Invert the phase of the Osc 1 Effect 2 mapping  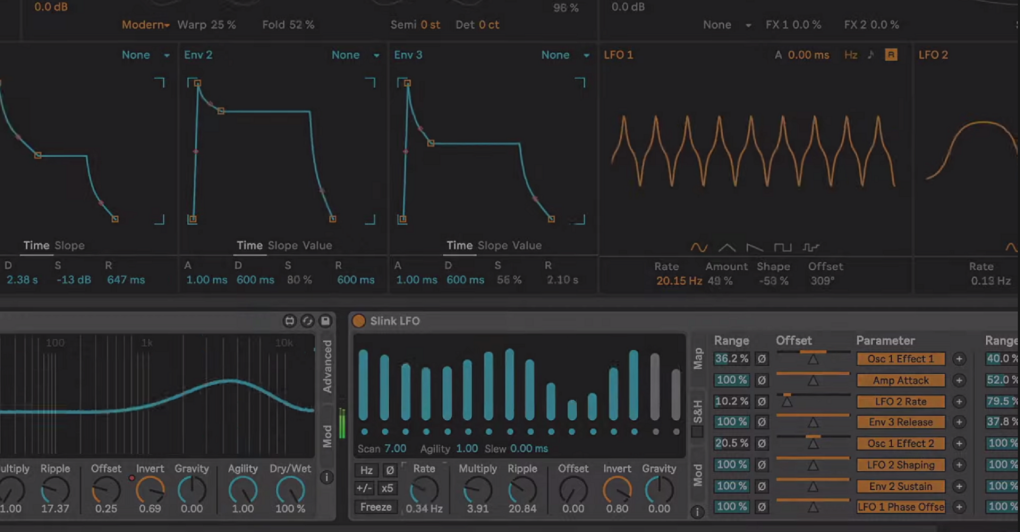[x=761, y=444]
